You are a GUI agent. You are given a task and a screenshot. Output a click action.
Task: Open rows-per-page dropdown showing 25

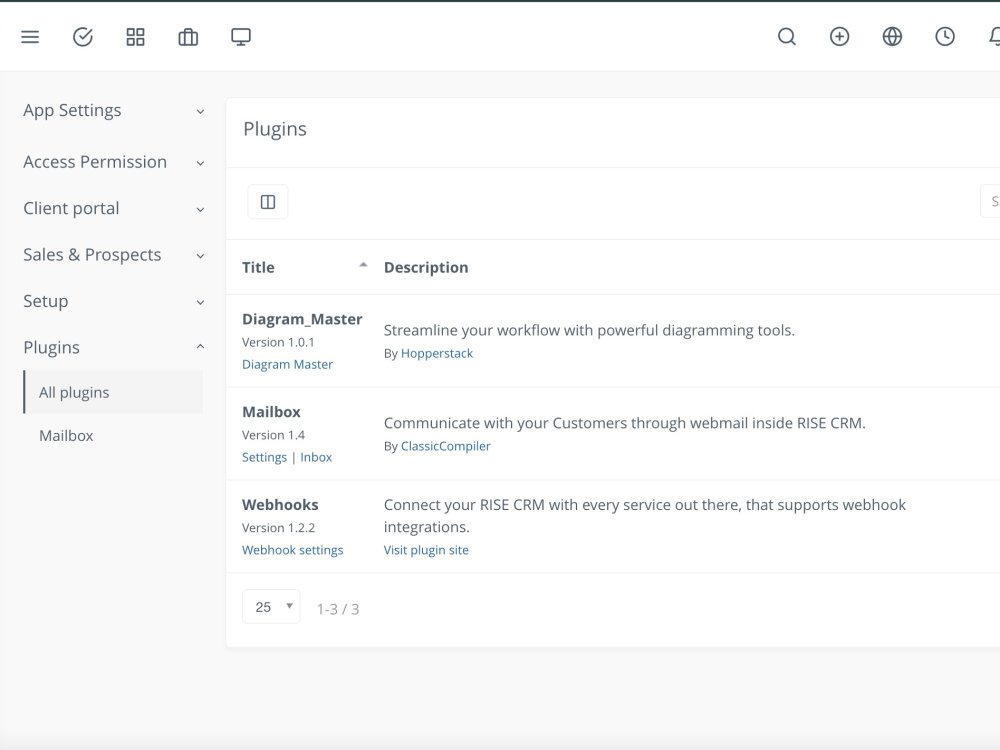point(271,607)
